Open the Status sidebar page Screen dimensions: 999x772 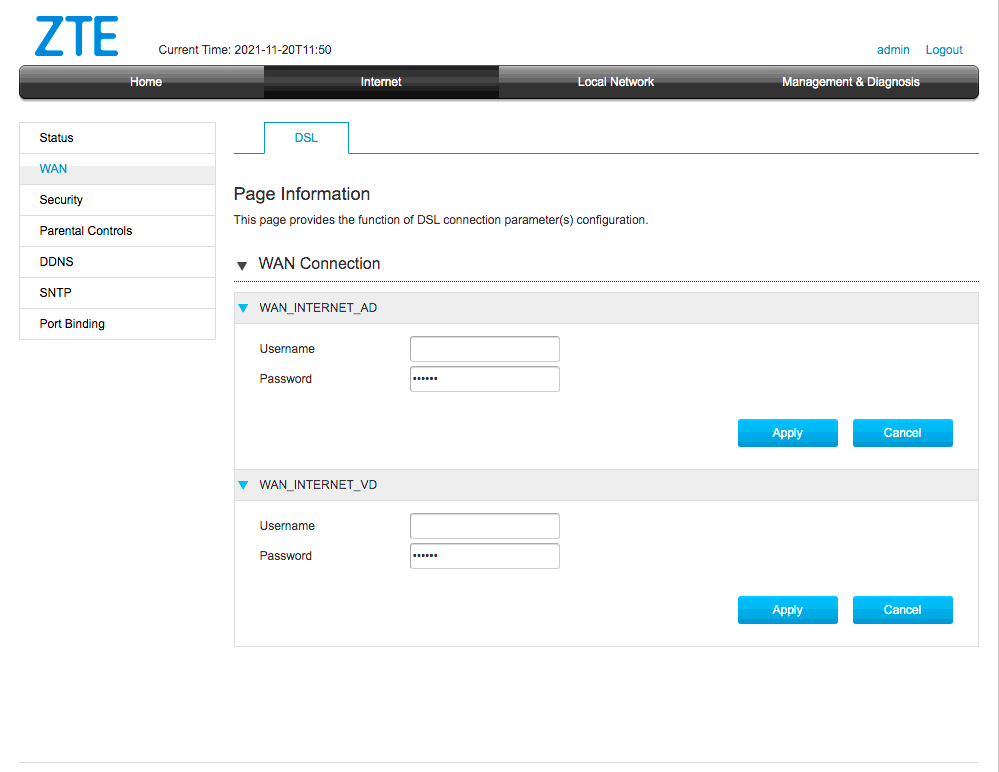[57, 138]
